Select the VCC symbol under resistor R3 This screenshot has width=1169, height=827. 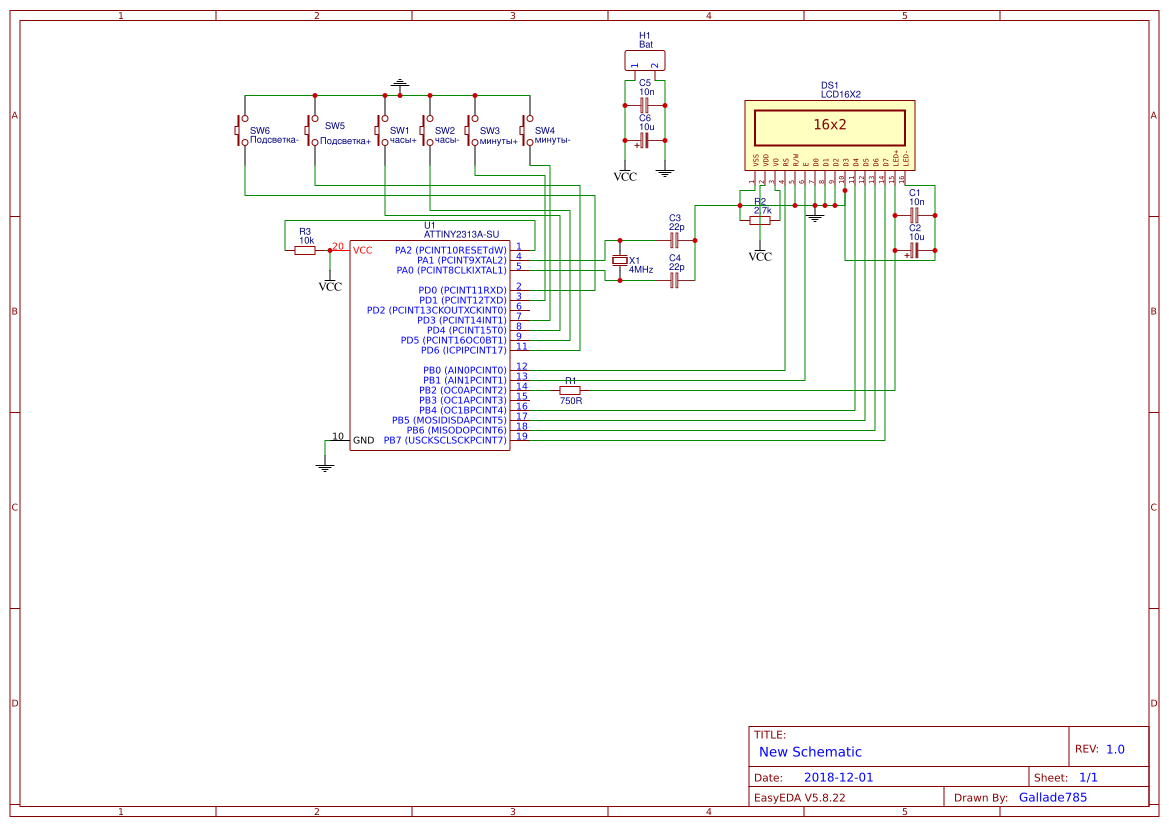click(x=331, y=281)
